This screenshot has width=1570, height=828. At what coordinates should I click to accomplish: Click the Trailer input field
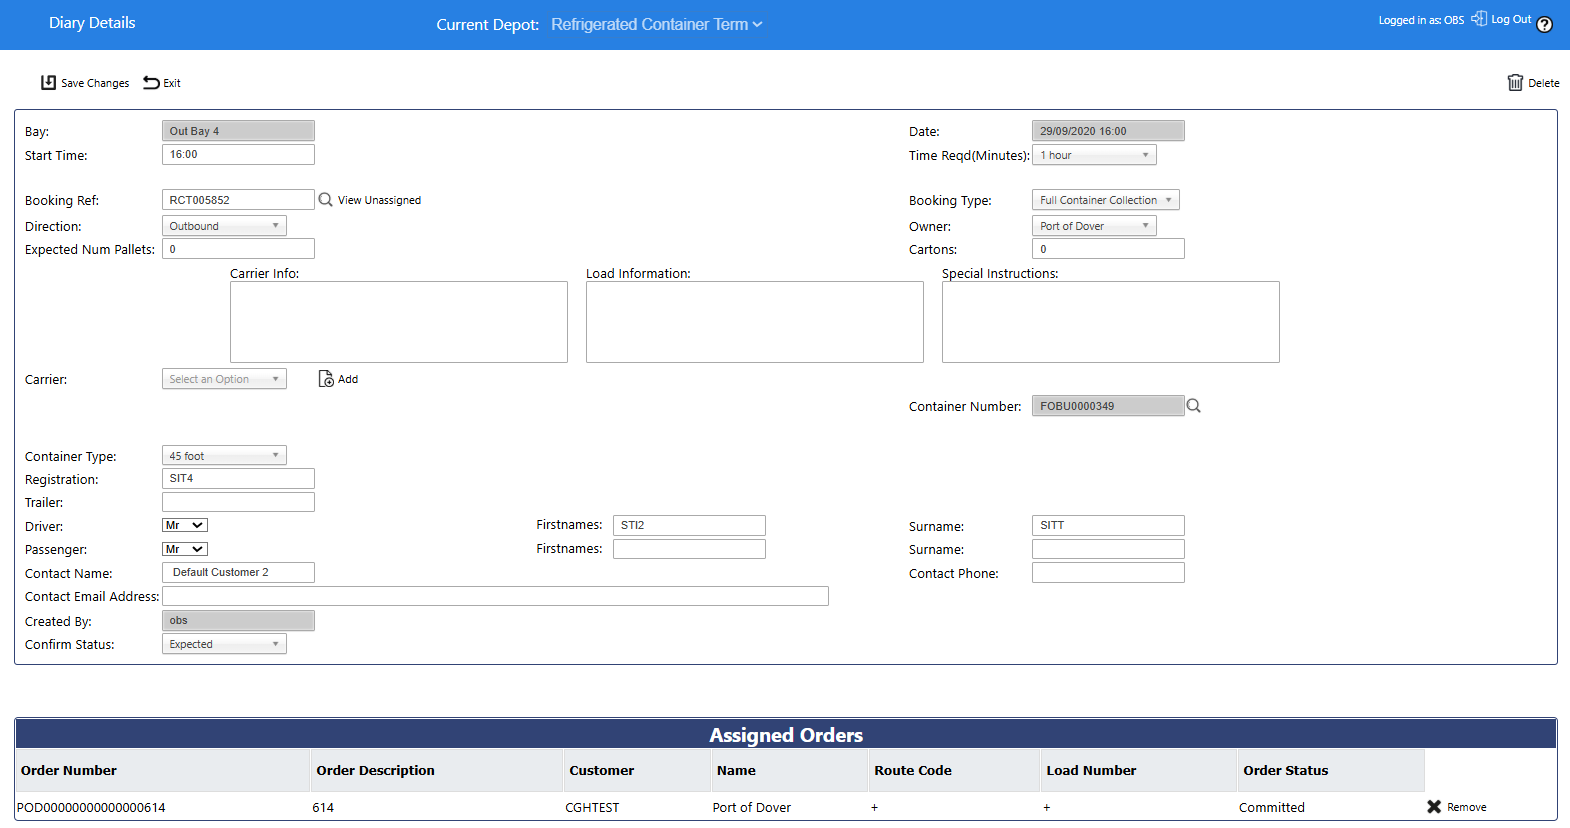[238, 502]
